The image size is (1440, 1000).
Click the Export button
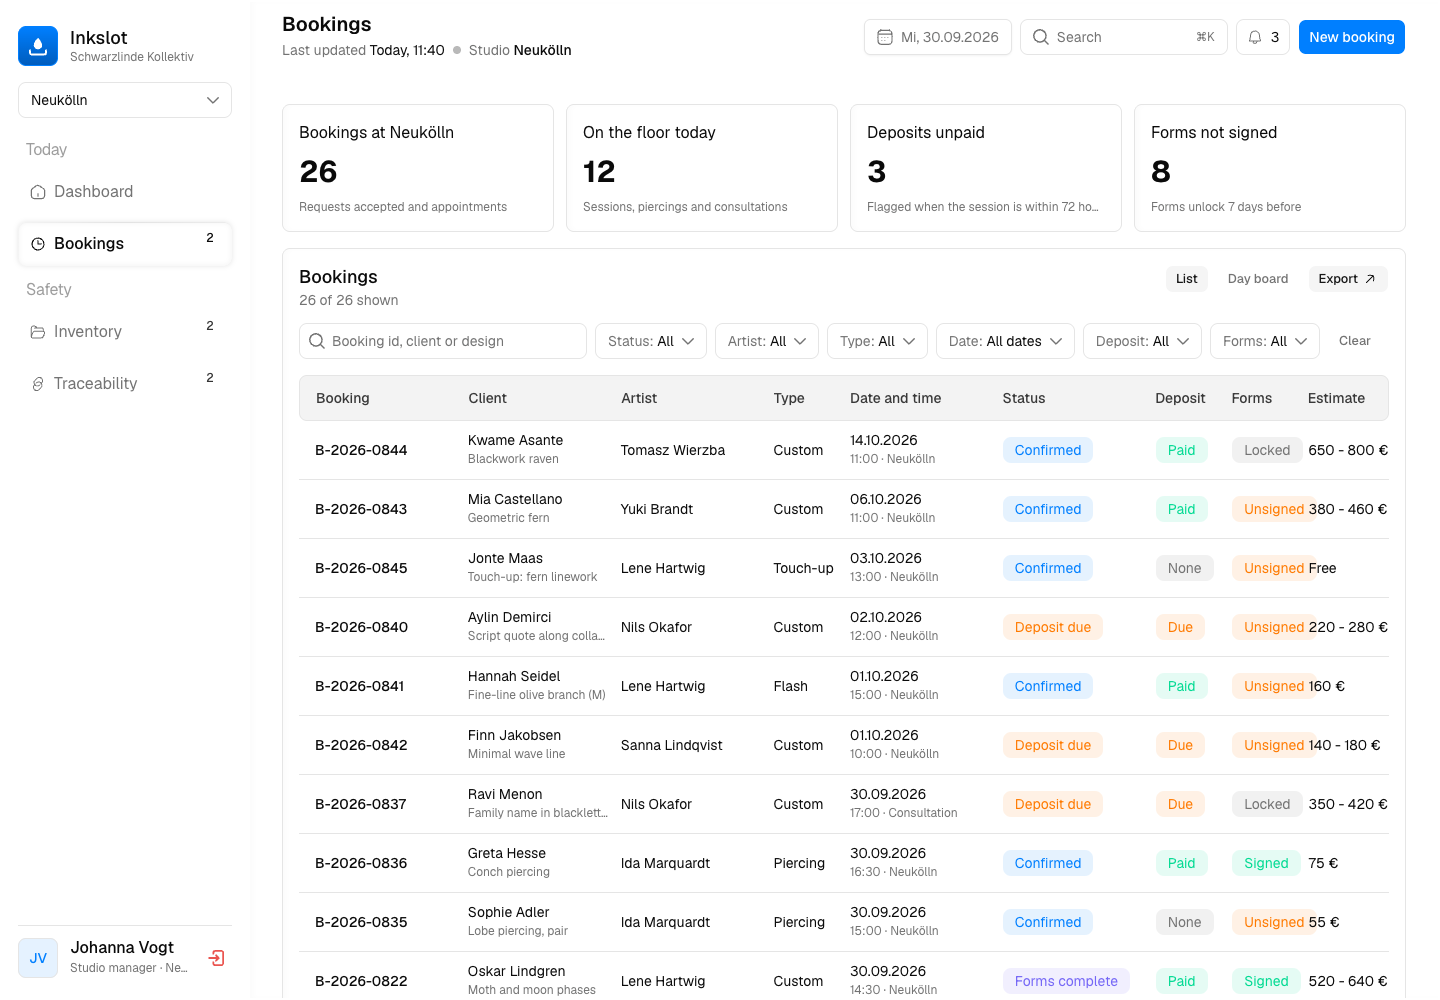coord(1348,279)
